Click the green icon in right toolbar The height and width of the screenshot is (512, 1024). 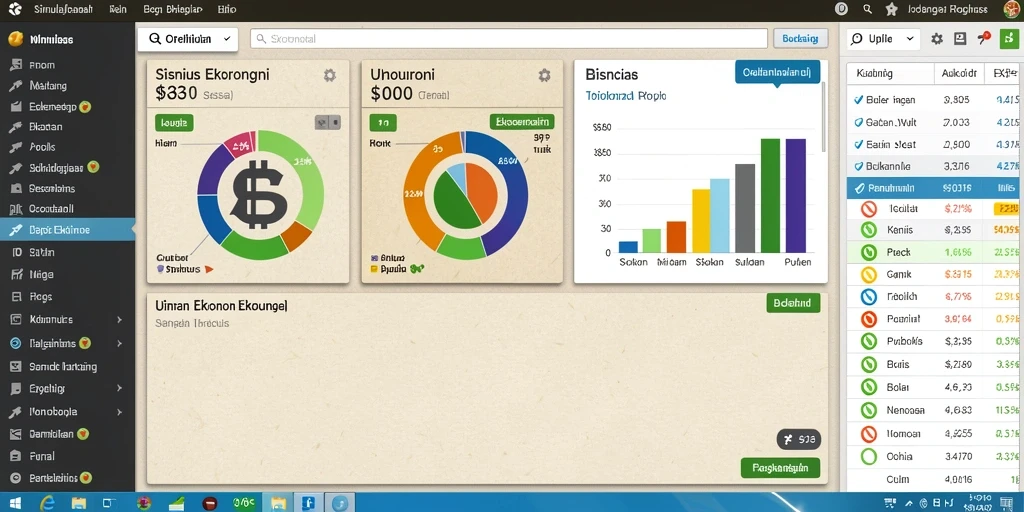point(1009,39)
